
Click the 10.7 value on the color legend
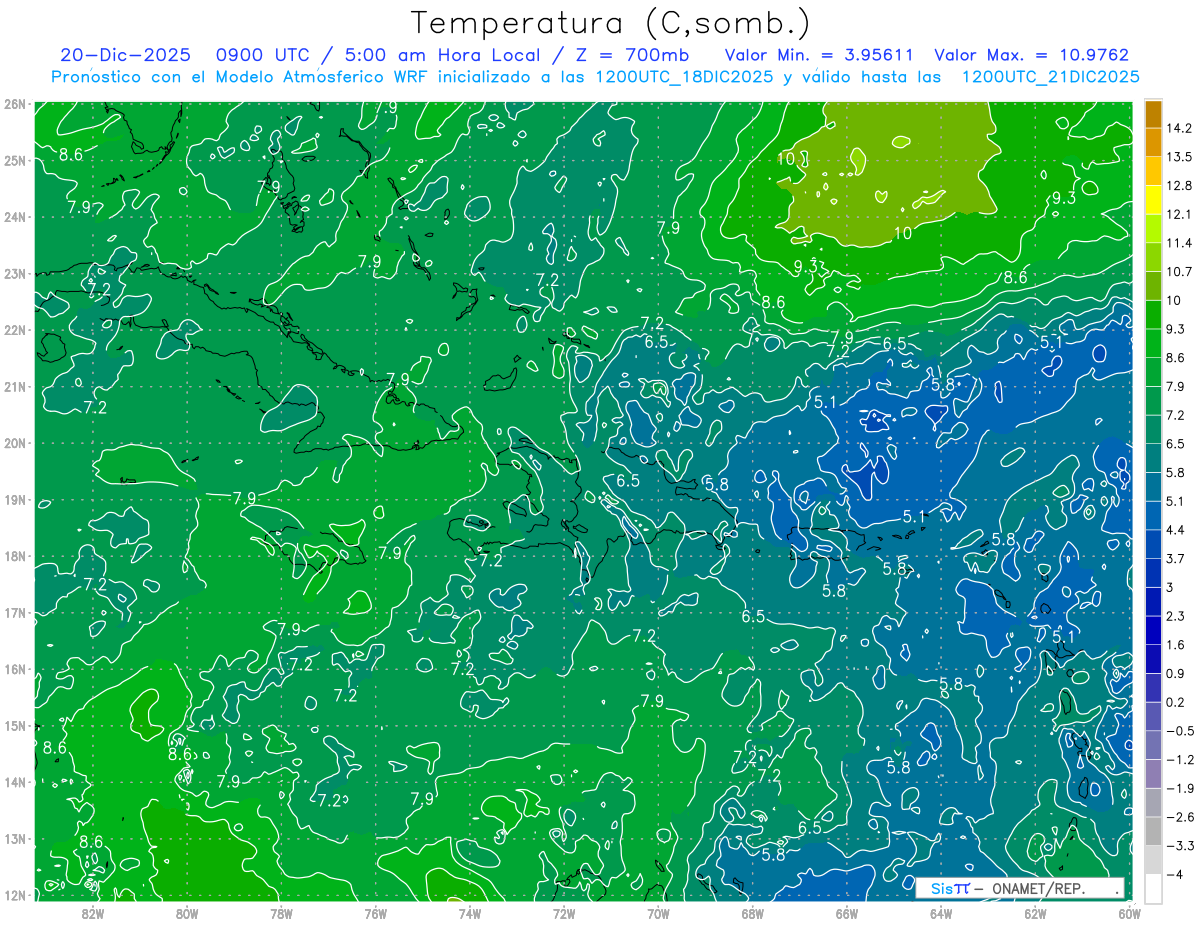click(1181, 272)
